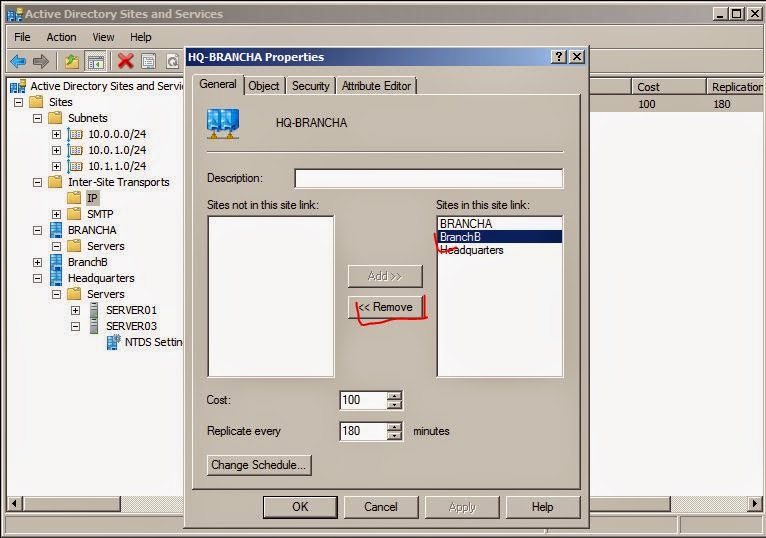Expand the SMTP node
766x538 pixels.
click(57, 215)
